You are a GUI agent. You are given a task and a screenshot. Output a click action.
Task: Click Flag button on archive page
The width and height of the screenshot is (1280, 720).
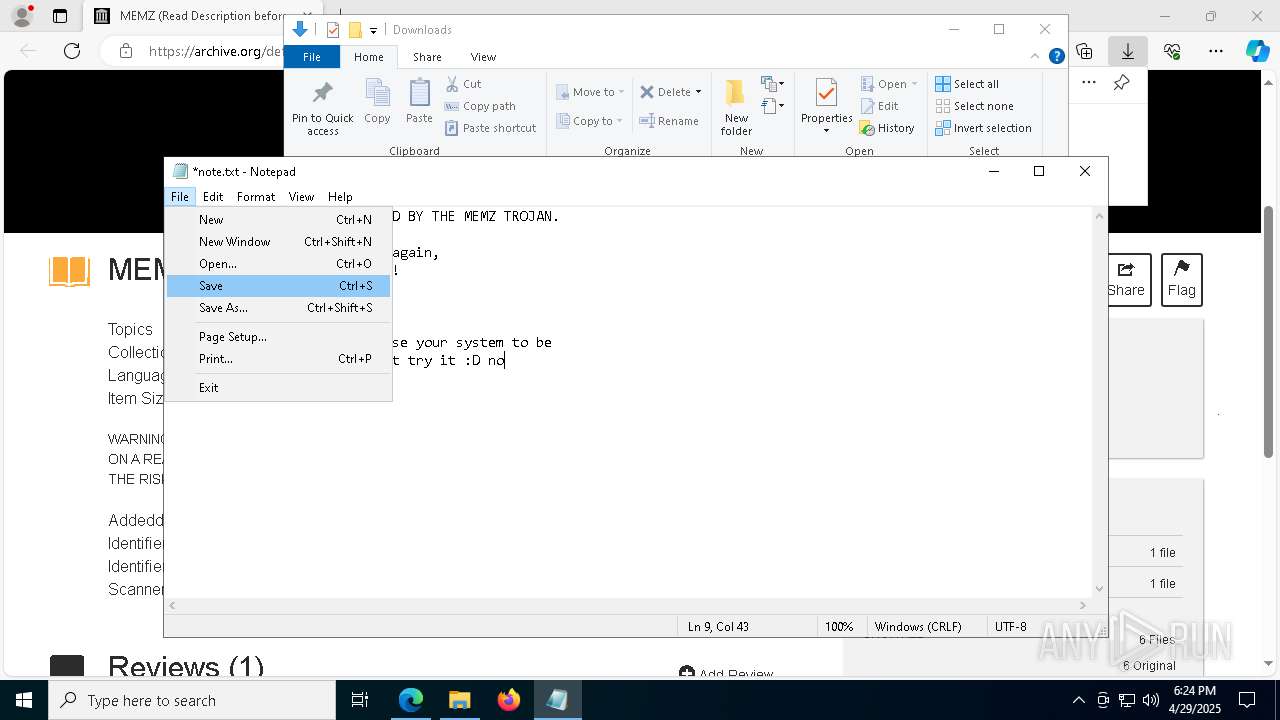click(1181, 279)
